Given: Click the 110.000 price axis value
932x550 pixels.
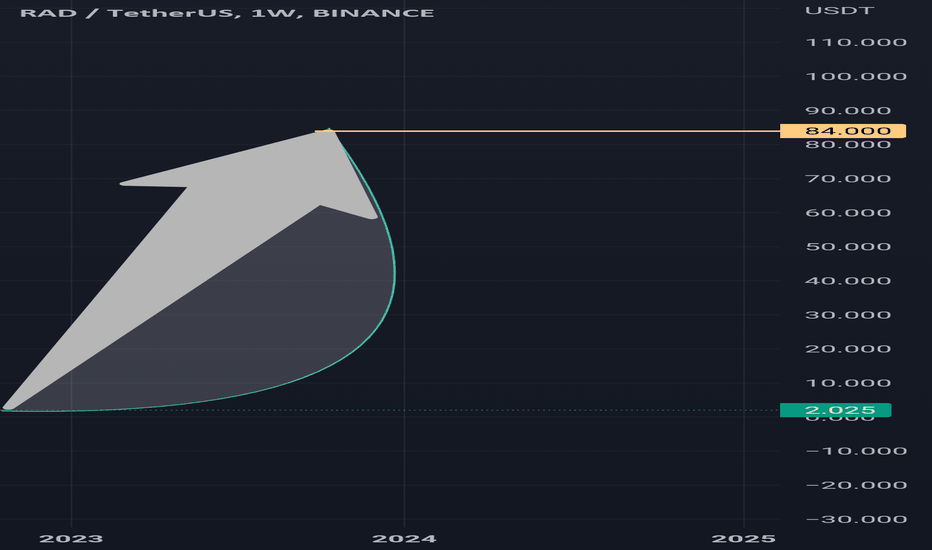Looking at the screenshot, I should [x=856, y=42].
